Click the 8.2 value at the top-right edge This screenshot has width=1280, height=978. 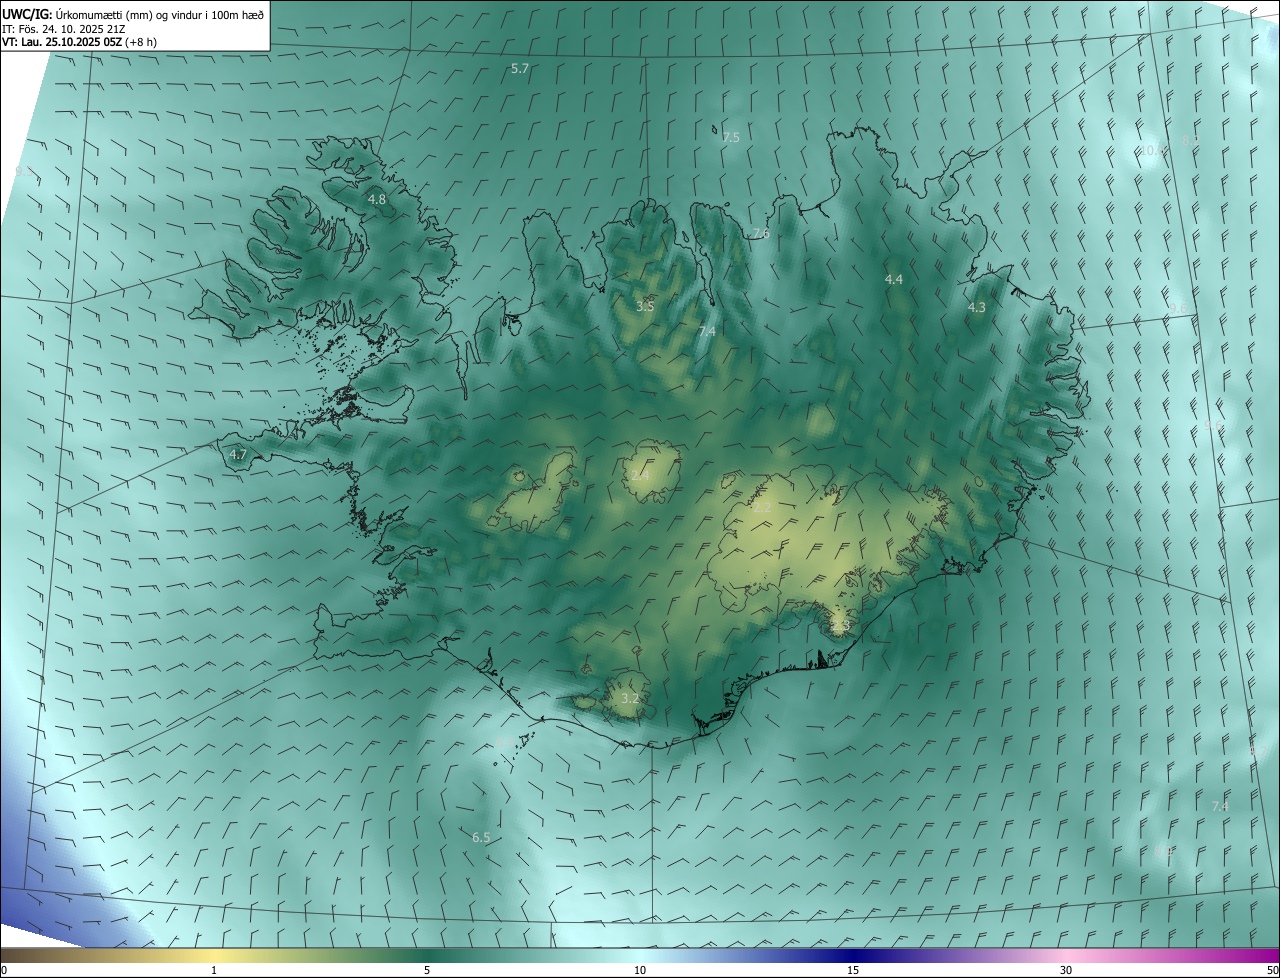[1190, 141]
